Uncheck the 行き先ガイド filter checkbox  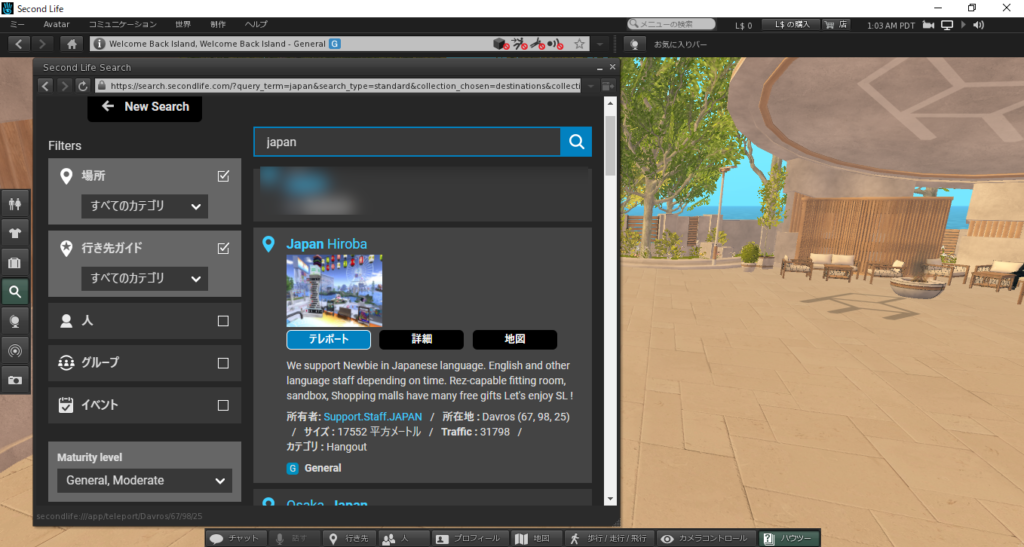pyautogui.click(x=223, y=248)
